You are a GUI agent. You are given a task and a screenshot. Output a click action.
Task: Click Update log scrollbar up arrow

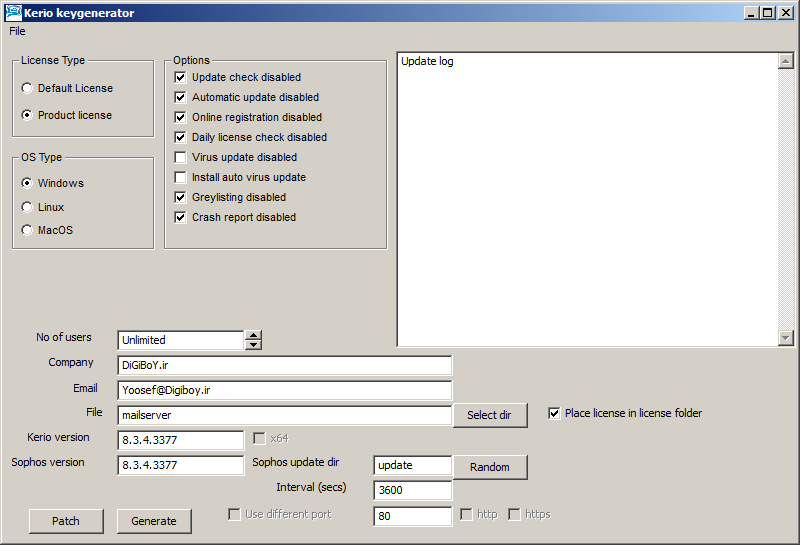tap(786, 61)
